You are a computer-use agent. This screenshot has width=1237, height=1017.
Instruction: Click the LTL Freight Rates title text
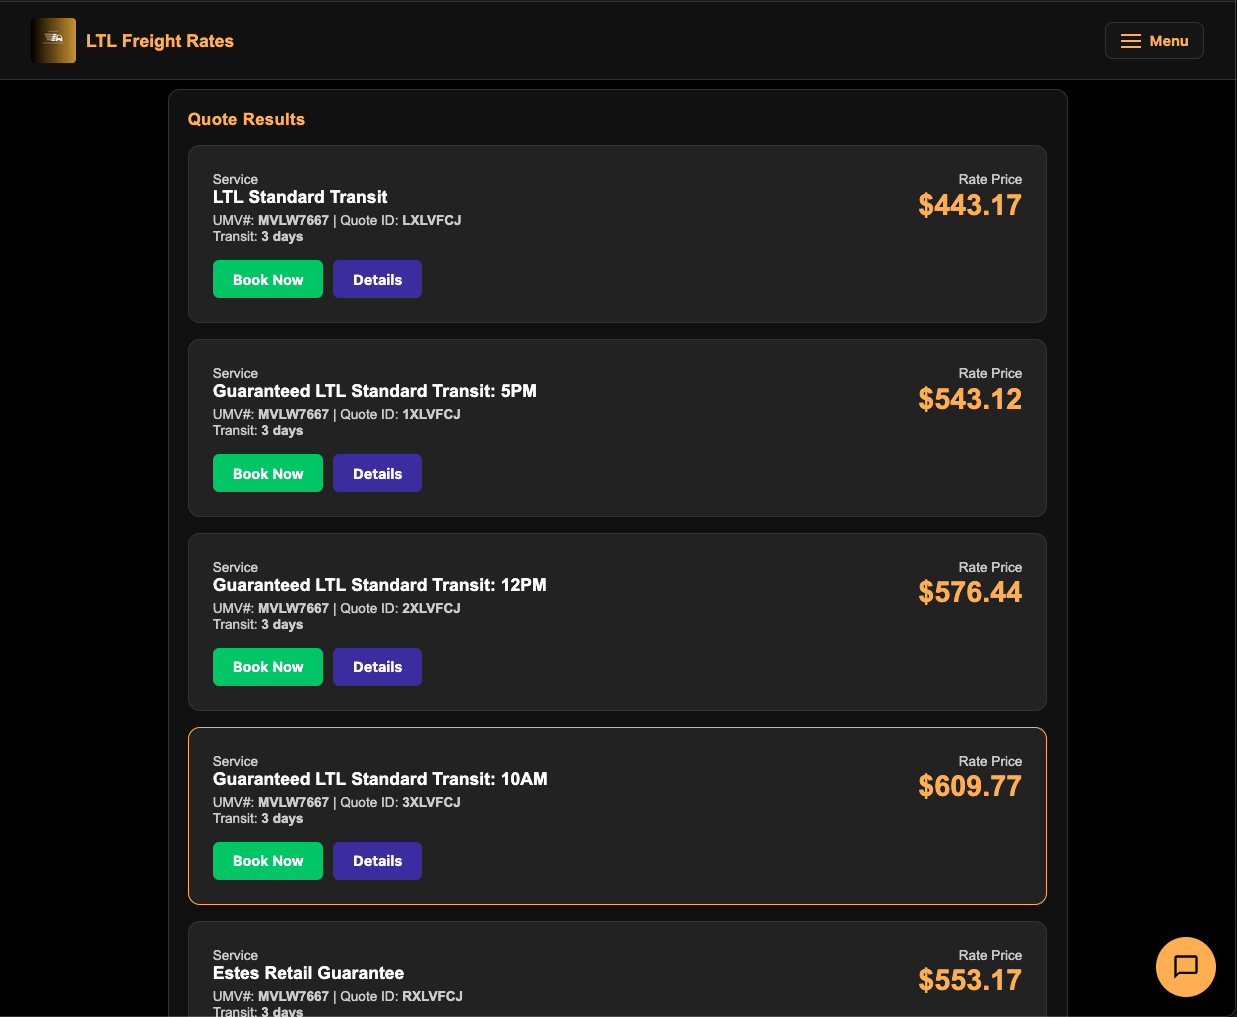point(159,40)
